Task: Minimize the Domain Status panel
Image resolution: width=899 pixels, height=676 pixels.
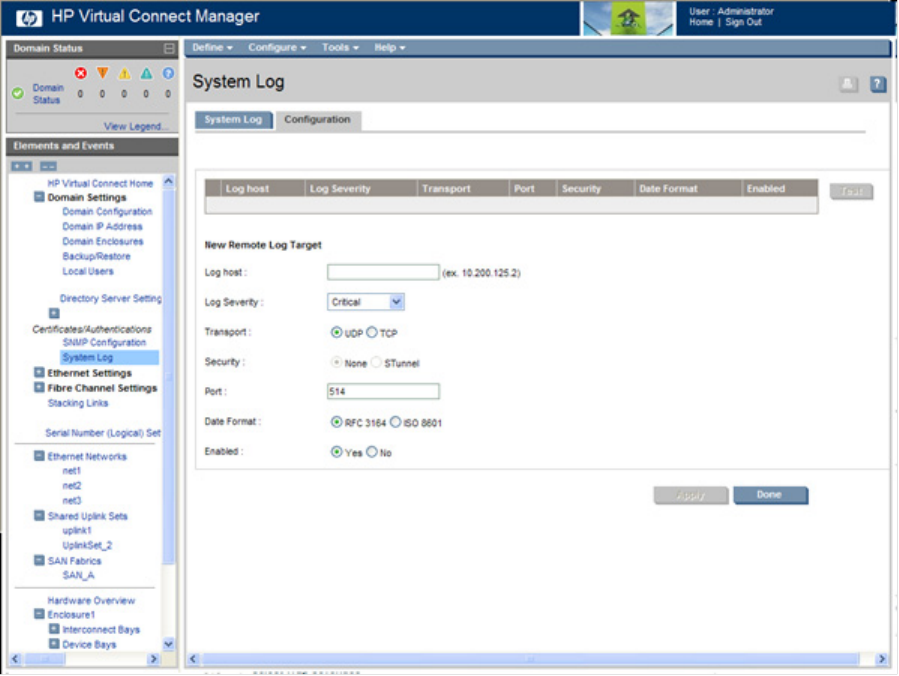Action: [169, 48]
